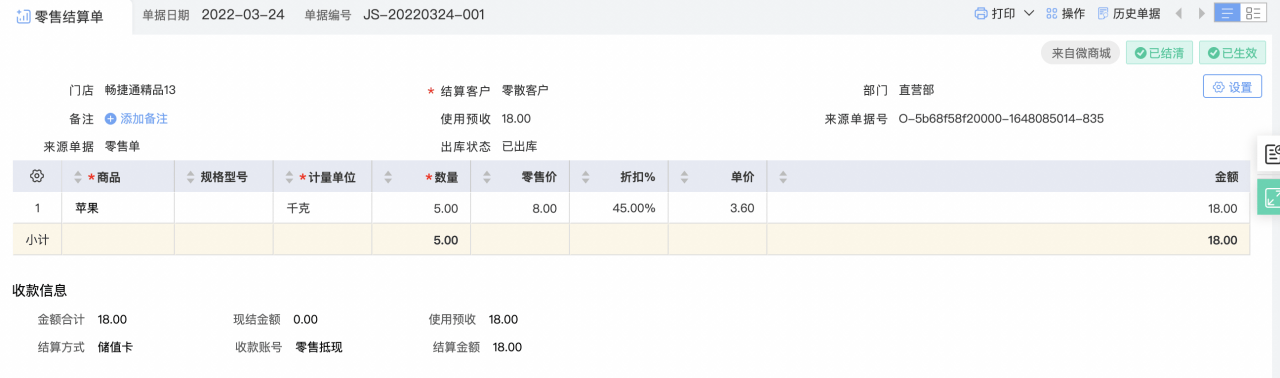This screenshot has width=1280, height=378.
Task: Click the 设置 settings button
Action: [x=1232, y=87]
